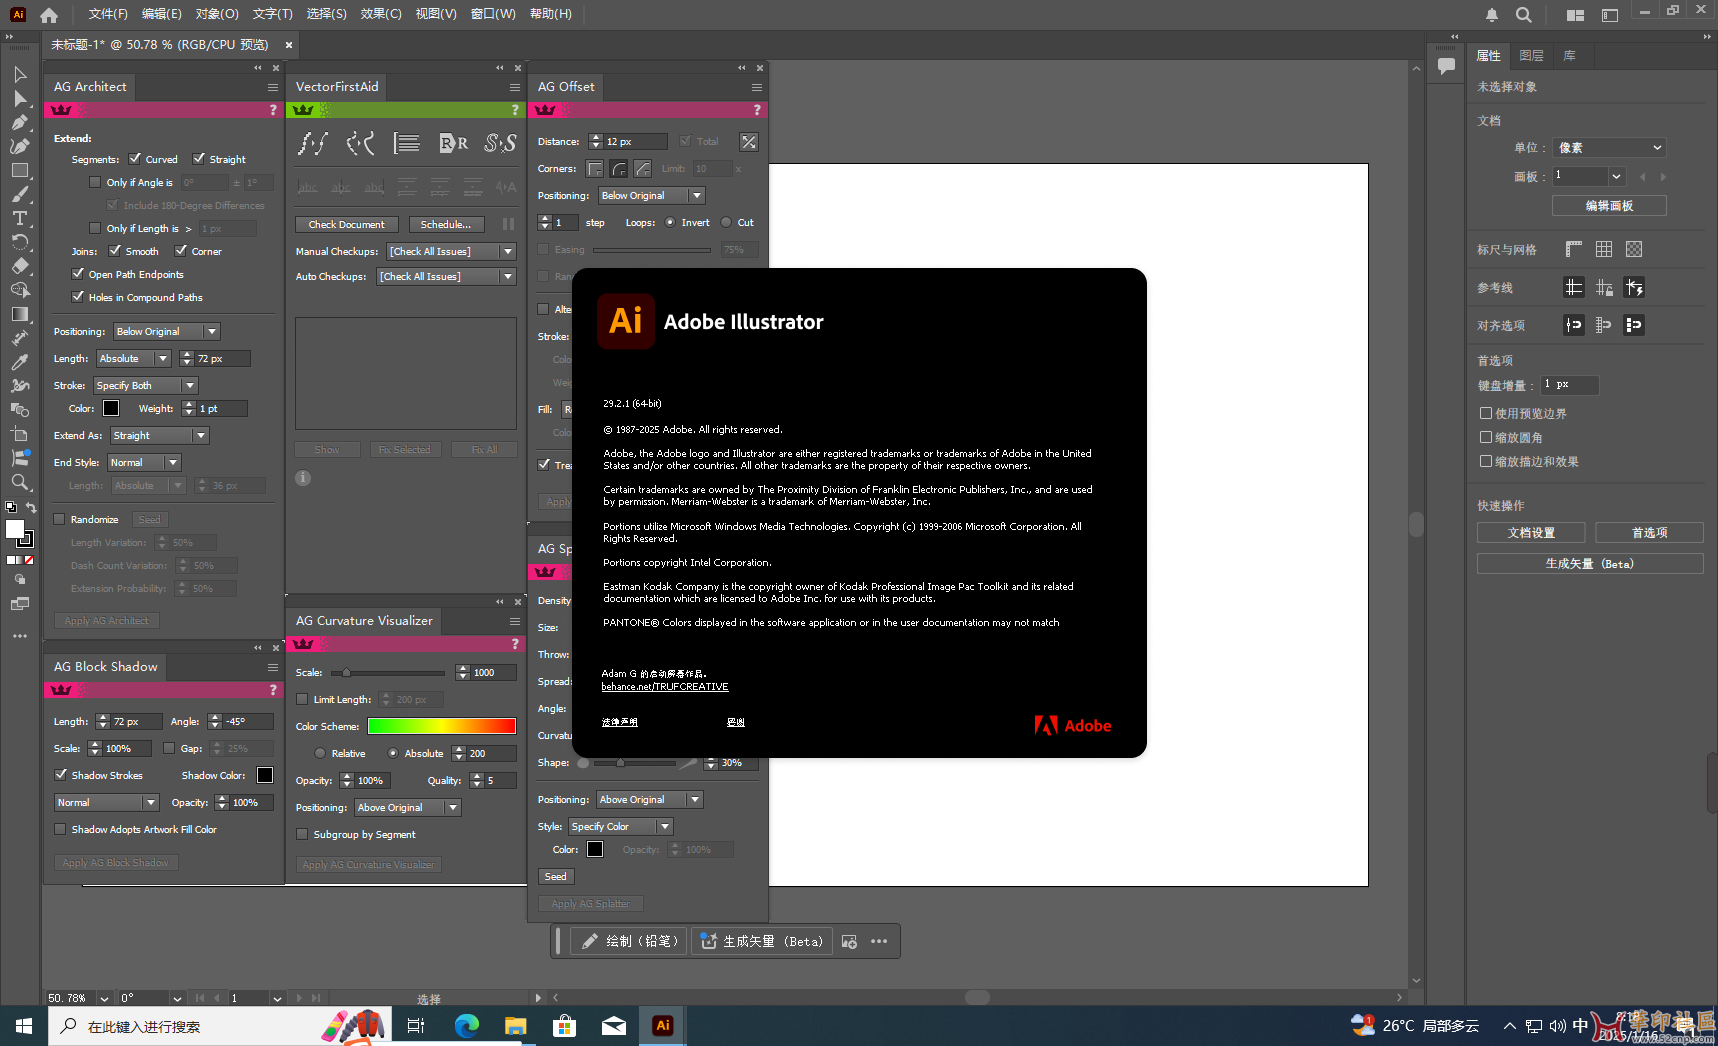Select the Eraser tool
This screenshot has width=1718, height=1046.
tap(20, 267)
